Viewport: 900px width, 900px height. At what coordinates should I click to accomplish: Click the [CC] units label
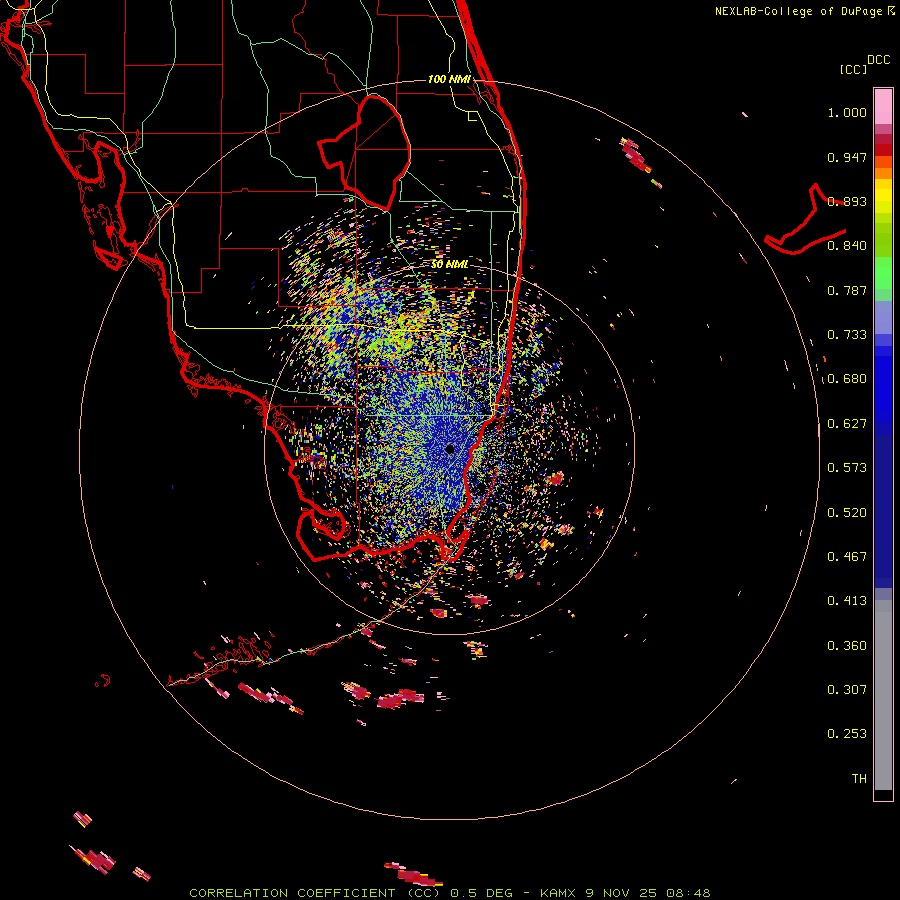[x=854, y=69]
